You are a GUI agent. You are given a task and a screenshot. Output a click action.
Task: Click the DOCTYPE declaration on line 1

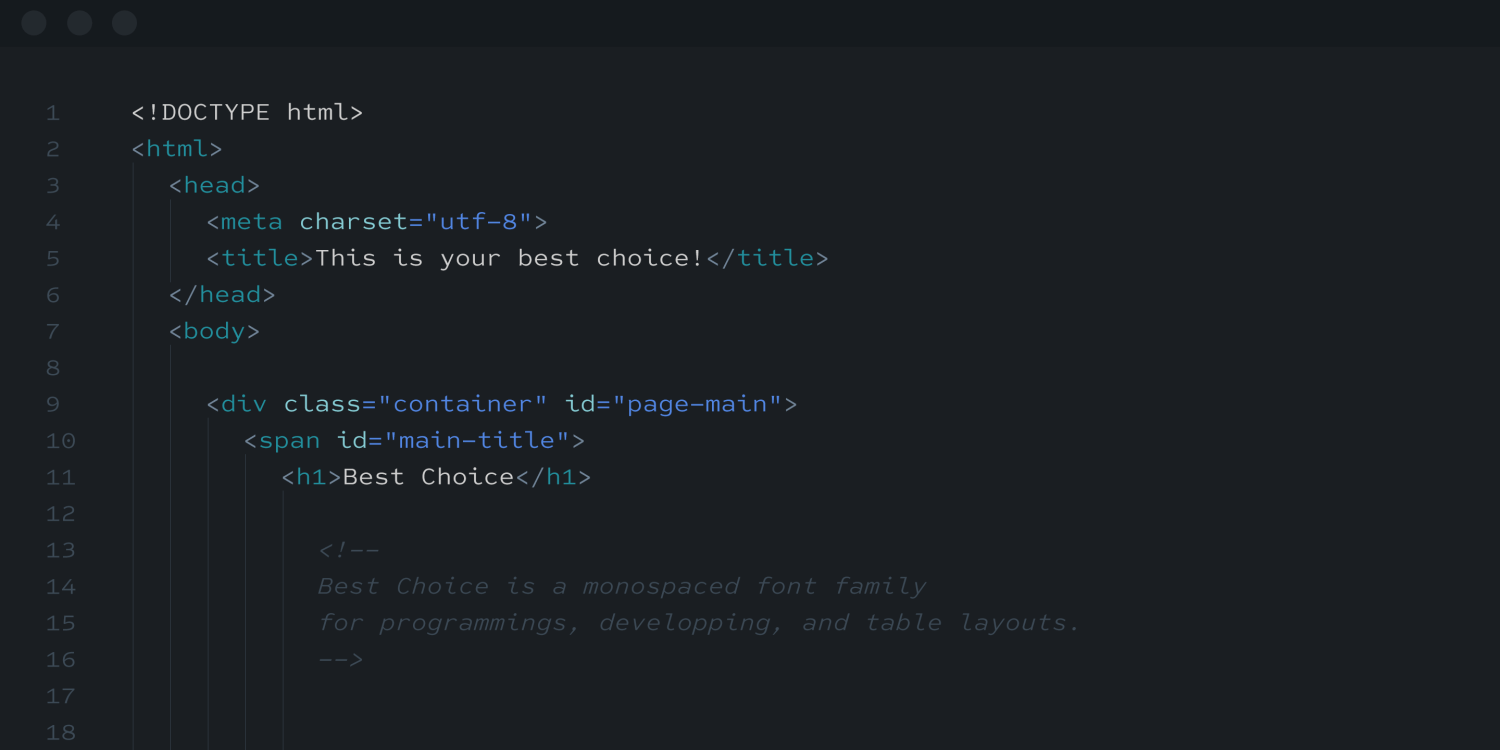tap(246, 112)
